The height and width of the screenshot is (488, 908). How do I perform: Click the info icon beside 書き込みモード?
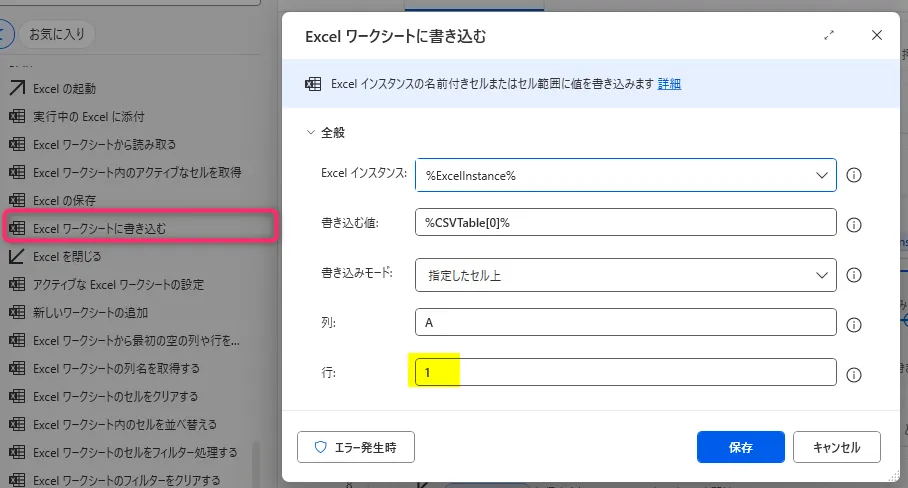(x=854, y=274)
